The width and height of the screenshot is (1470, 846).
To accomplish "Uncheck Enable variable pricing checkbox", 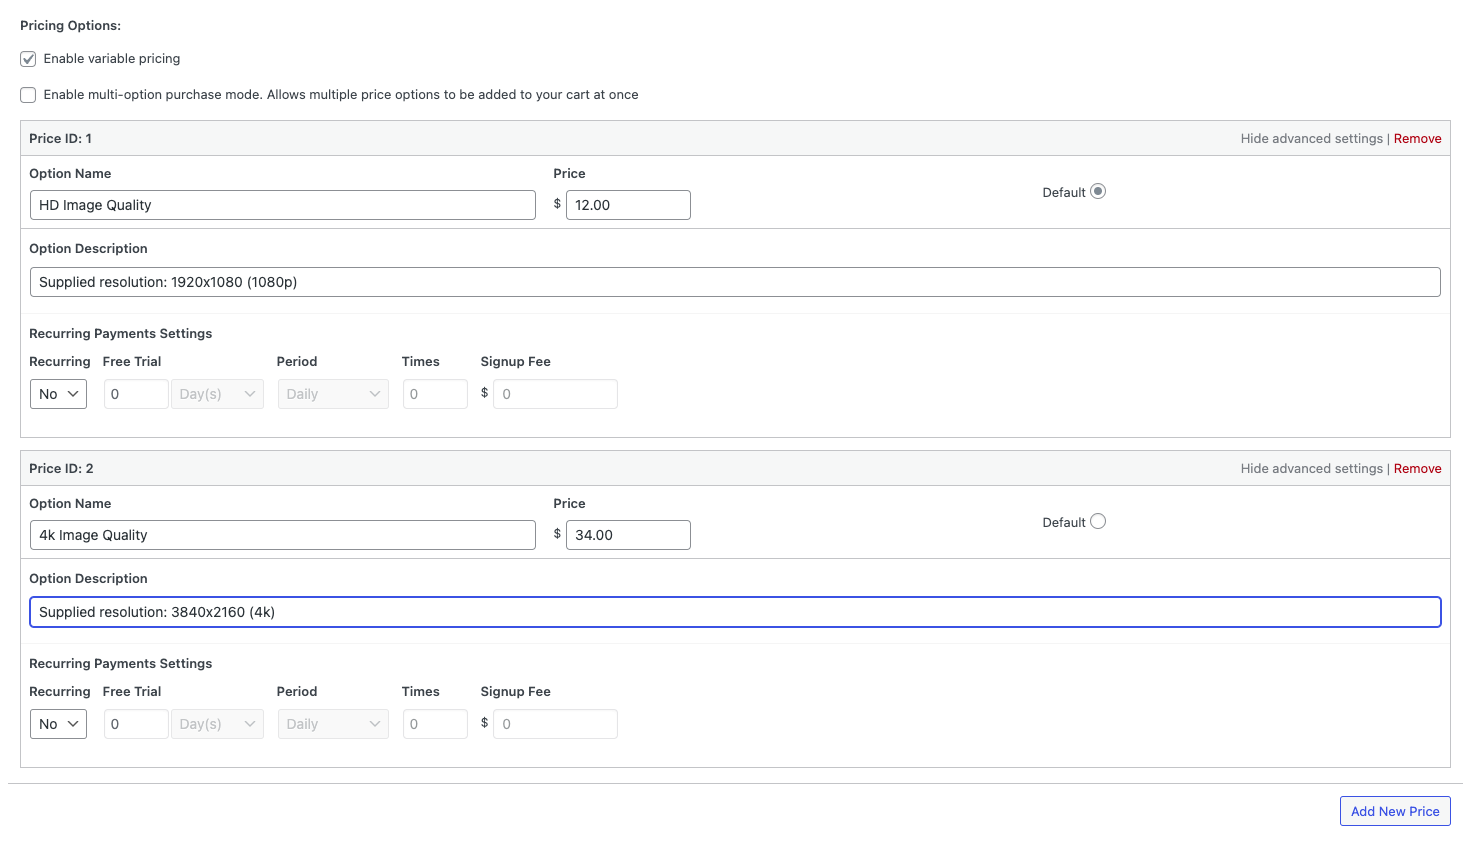I will coord(28,59).
